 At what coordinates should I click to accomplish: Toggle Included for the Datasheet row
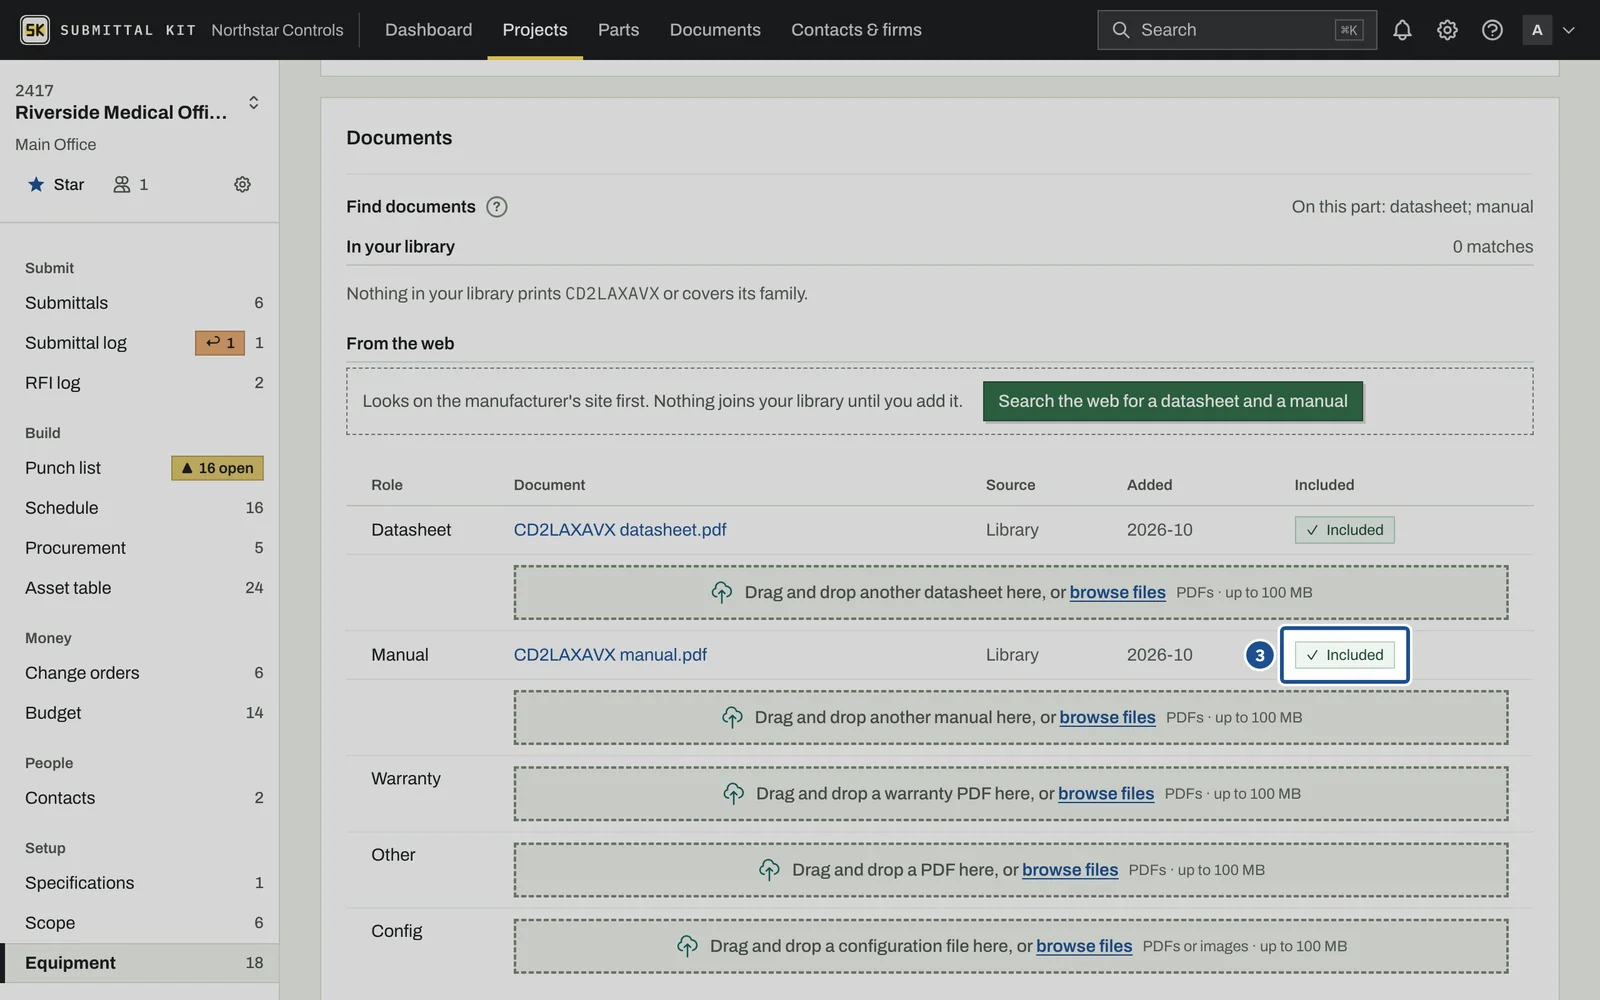1344,530
